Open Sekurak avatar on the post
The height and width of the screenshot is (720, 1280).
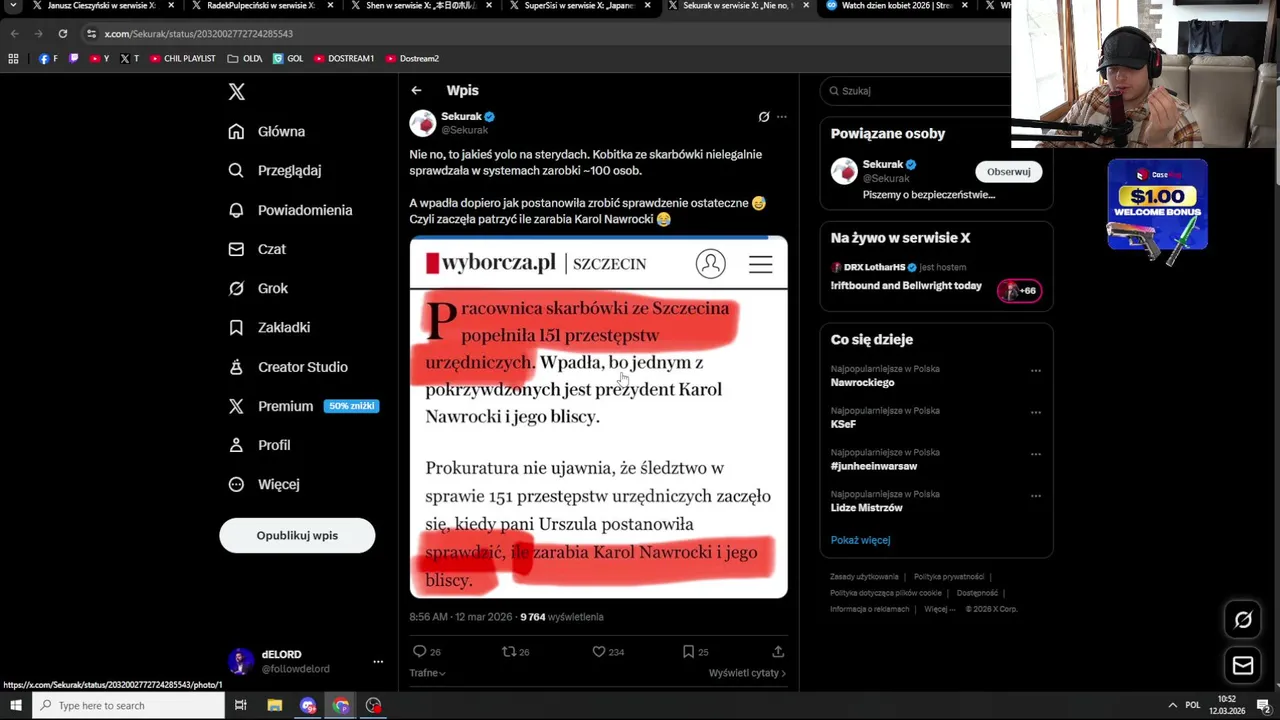click(x=422, y=123)
